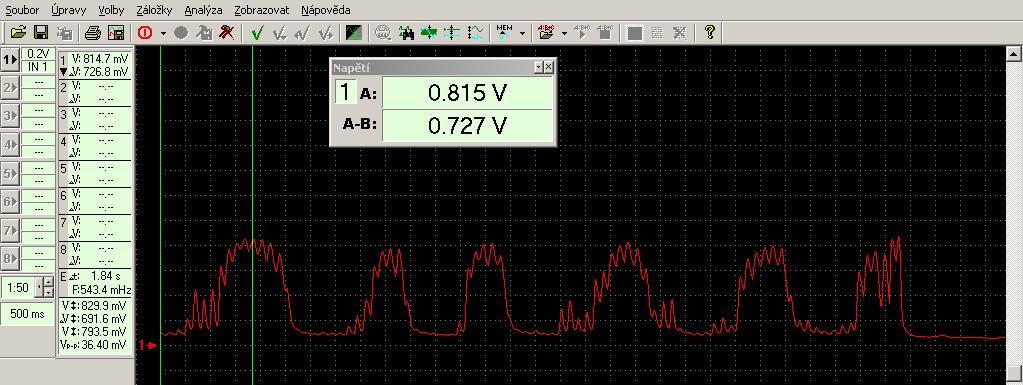This screenshot has width=1023, height=385.
Task: Toggle channel 1 button in left panel
Action: point(10,59)
